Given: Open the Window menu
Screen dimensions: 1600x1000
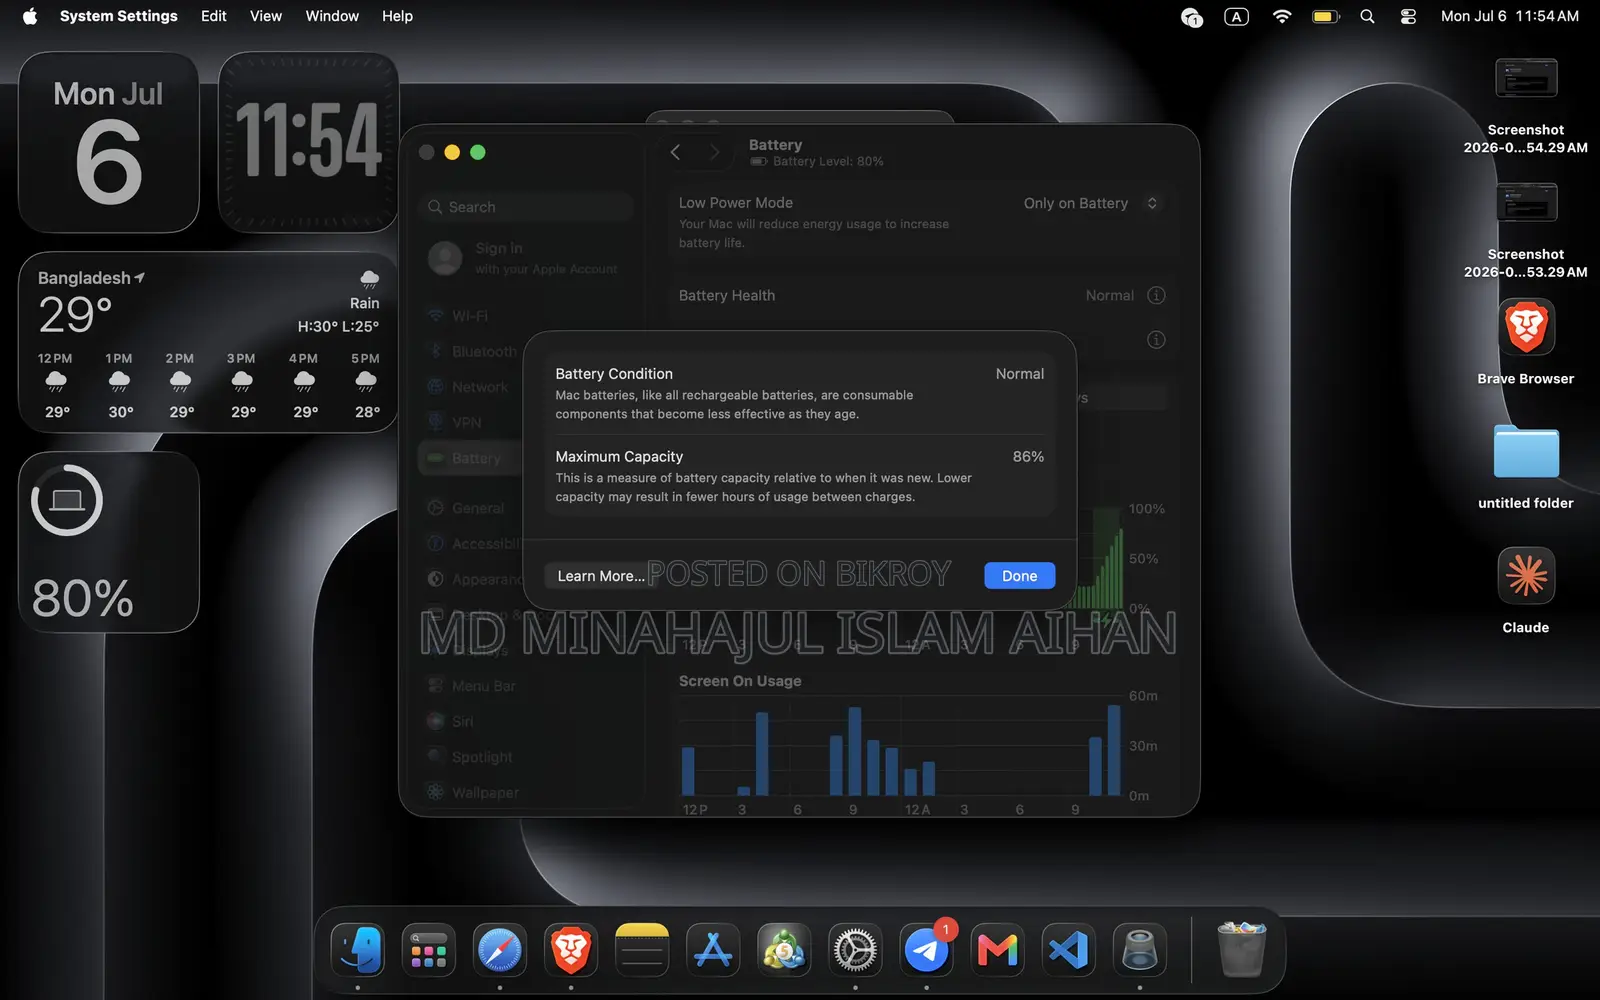Looking at the screenshot, I should coord(332,16).
